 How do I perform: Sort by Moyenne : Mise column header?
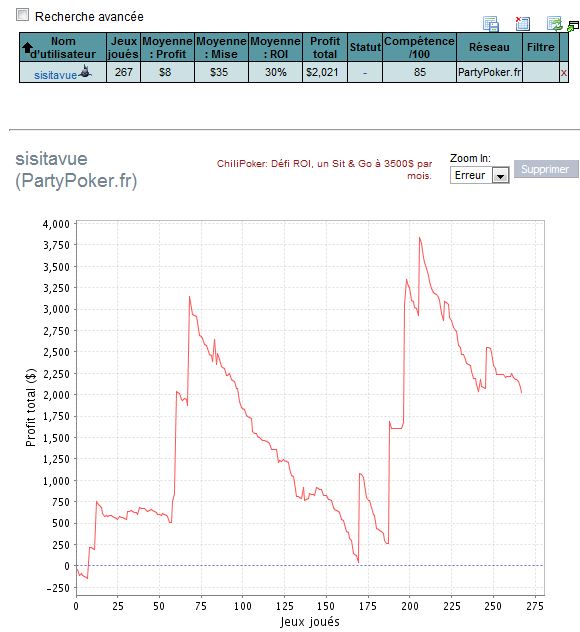[x=221, y=47]
